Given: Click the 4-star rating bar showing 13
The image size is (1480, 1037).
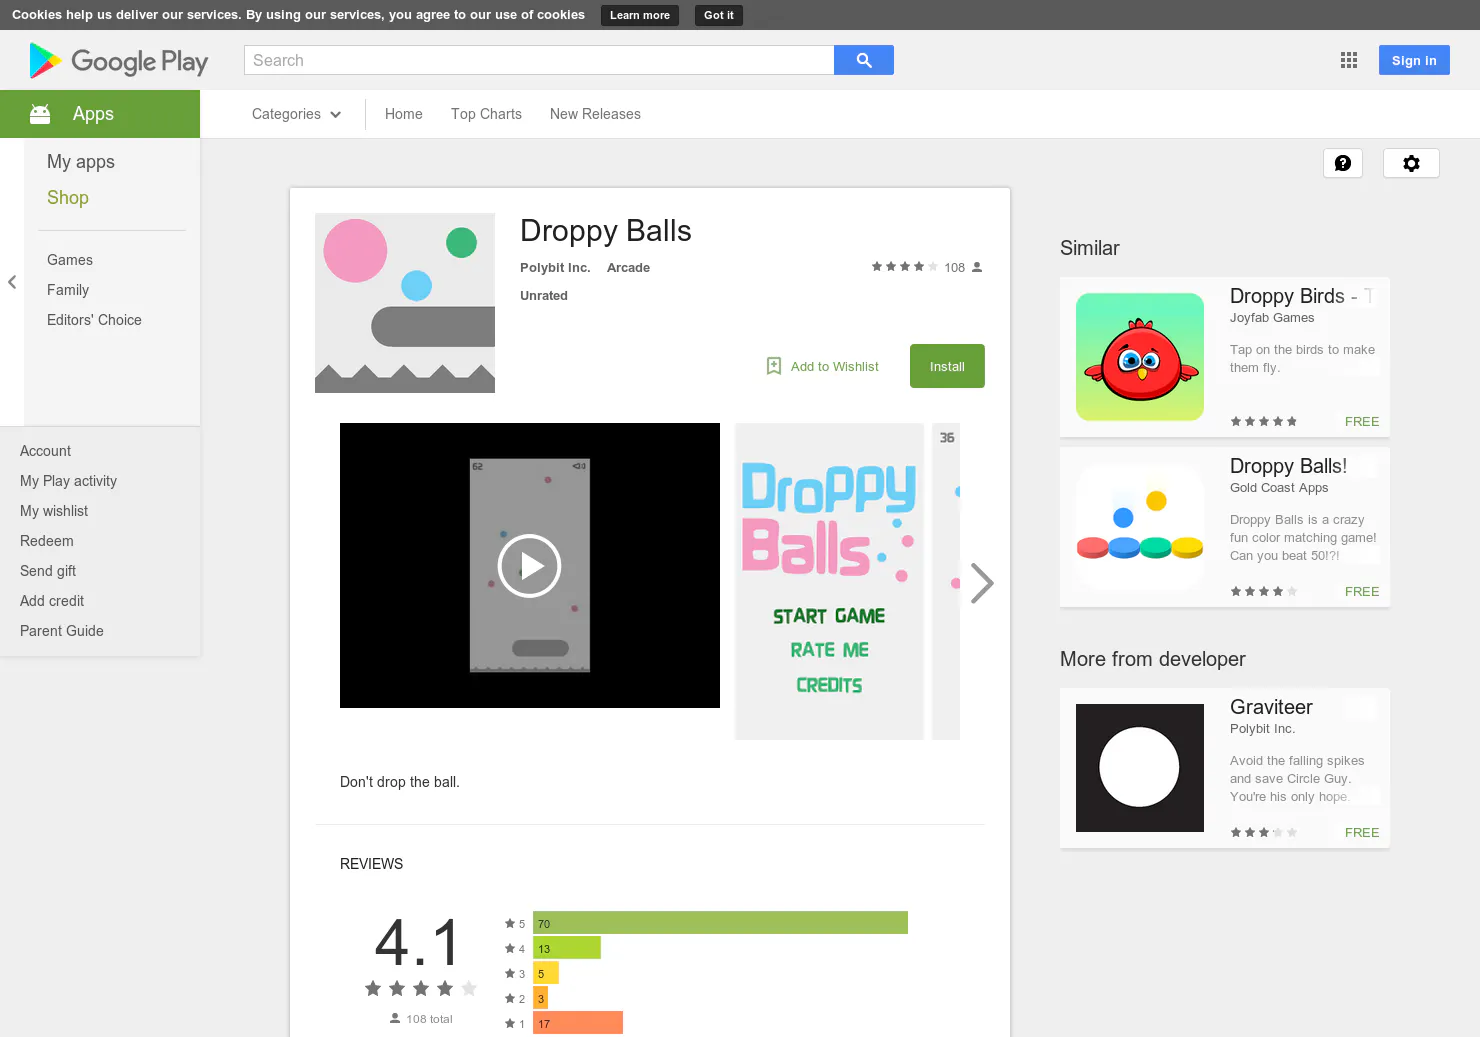Looking at the screenshot, I should [x=567, y=948].
